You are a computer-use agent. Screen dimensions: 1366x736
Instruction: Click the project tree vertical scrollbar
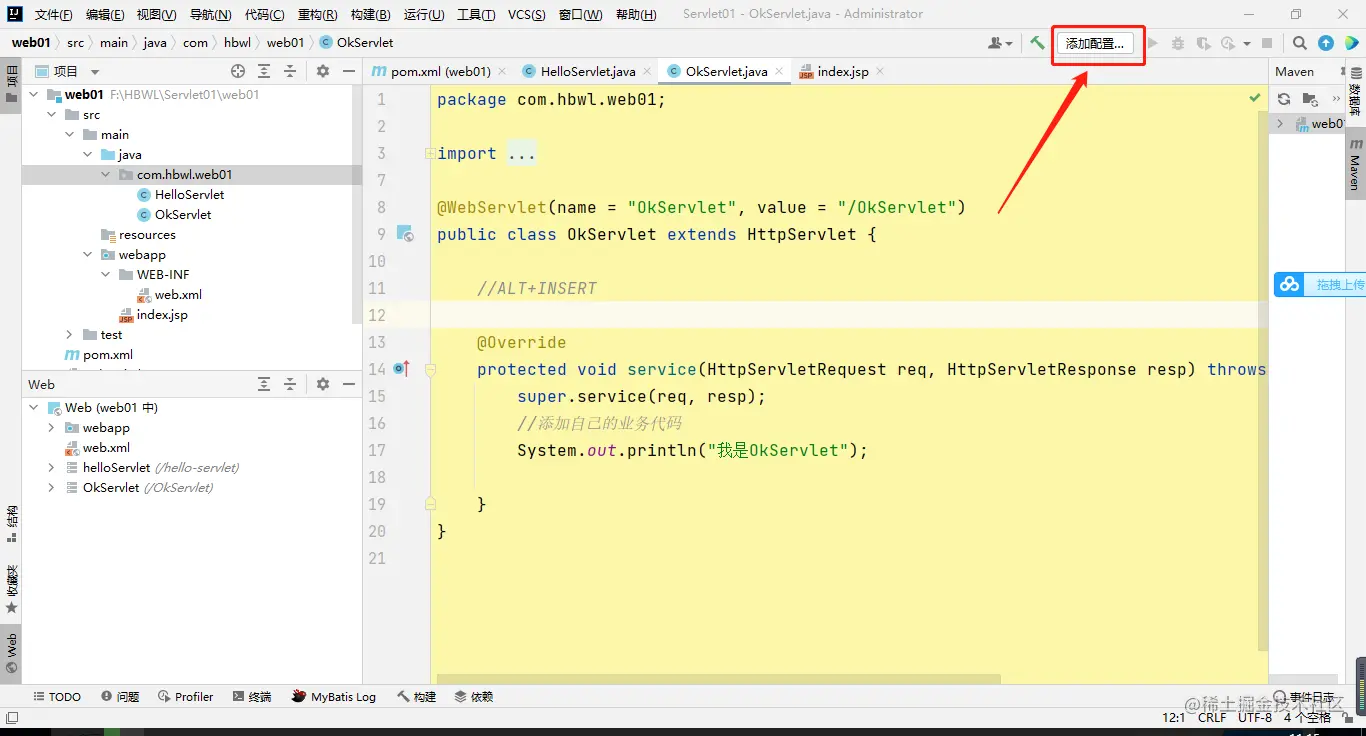pos(358,205)
